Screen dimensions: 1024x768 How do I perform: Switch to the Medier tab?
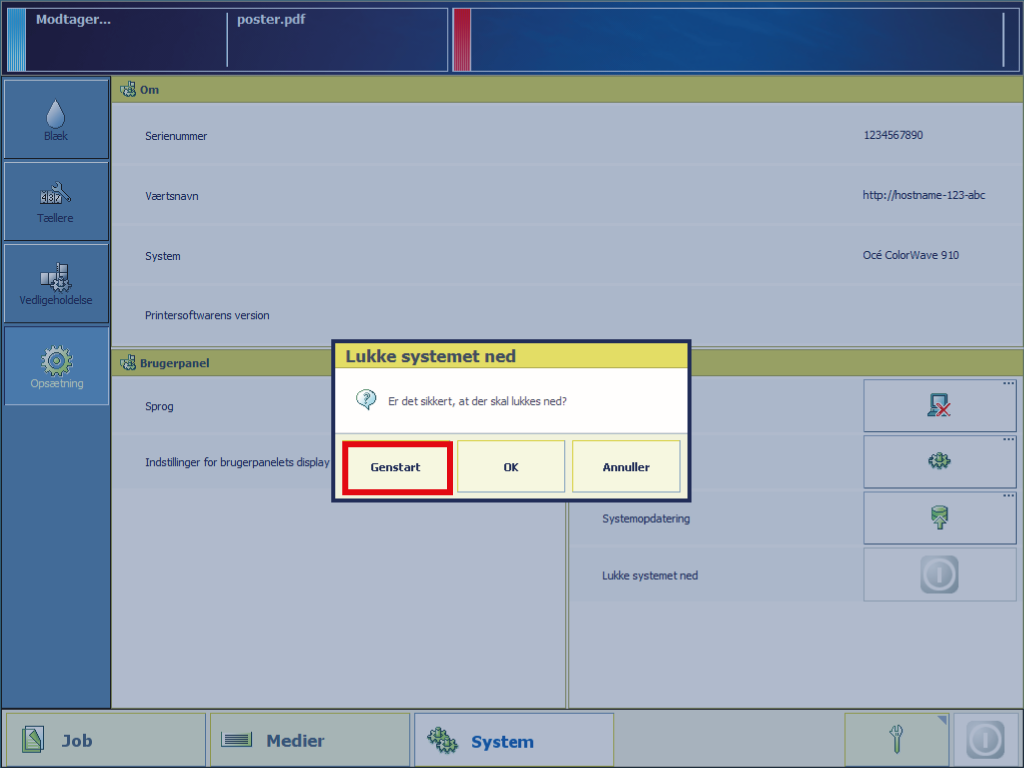[x=310, y=740]
